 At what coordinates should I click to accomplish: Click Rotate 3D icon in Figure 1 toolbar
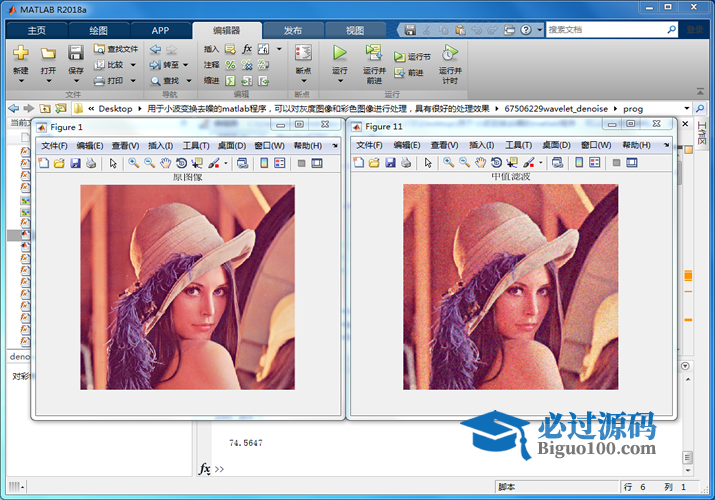[x=181, y=163]
